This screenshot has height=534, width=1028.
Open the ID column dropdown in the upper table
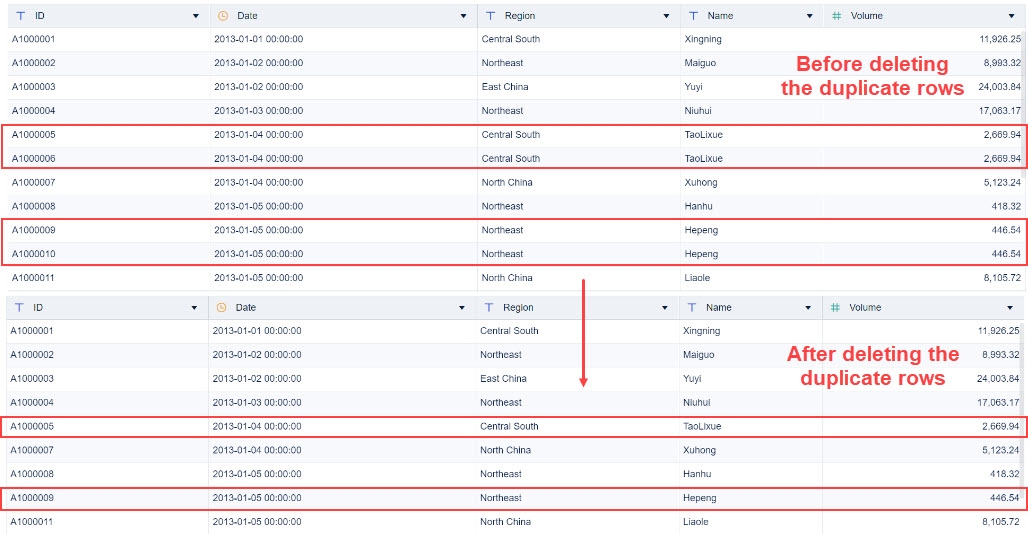196,17
